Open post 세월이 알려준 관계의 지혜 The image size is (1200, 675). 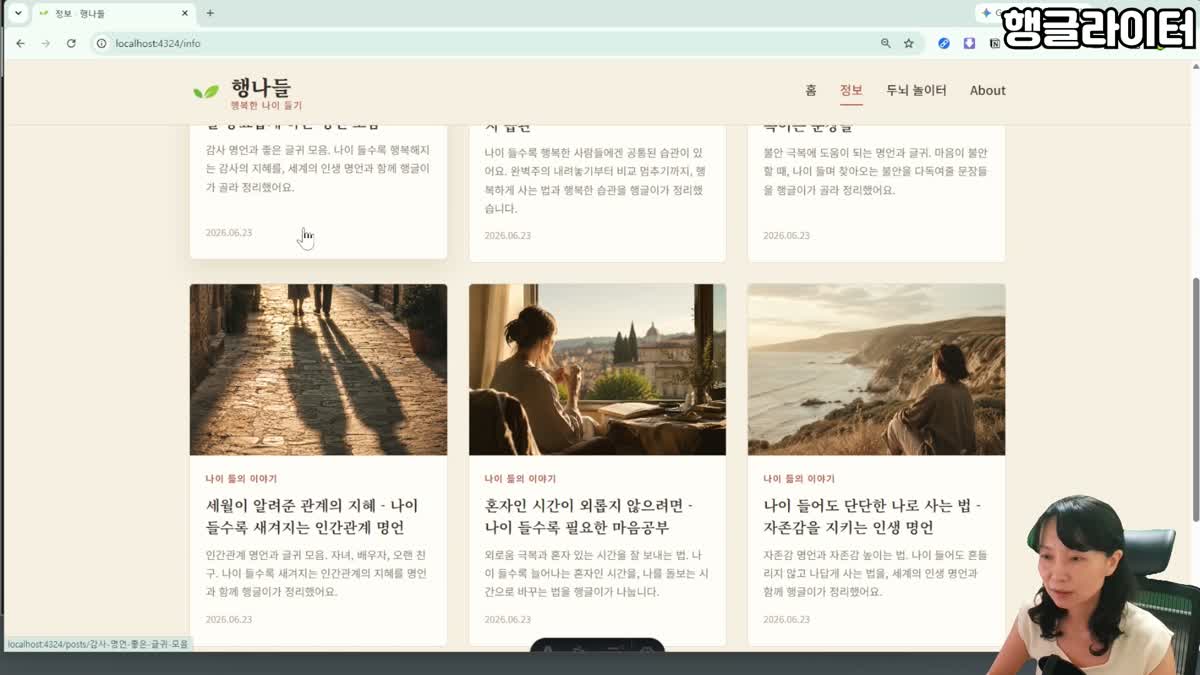click(312, 517)
